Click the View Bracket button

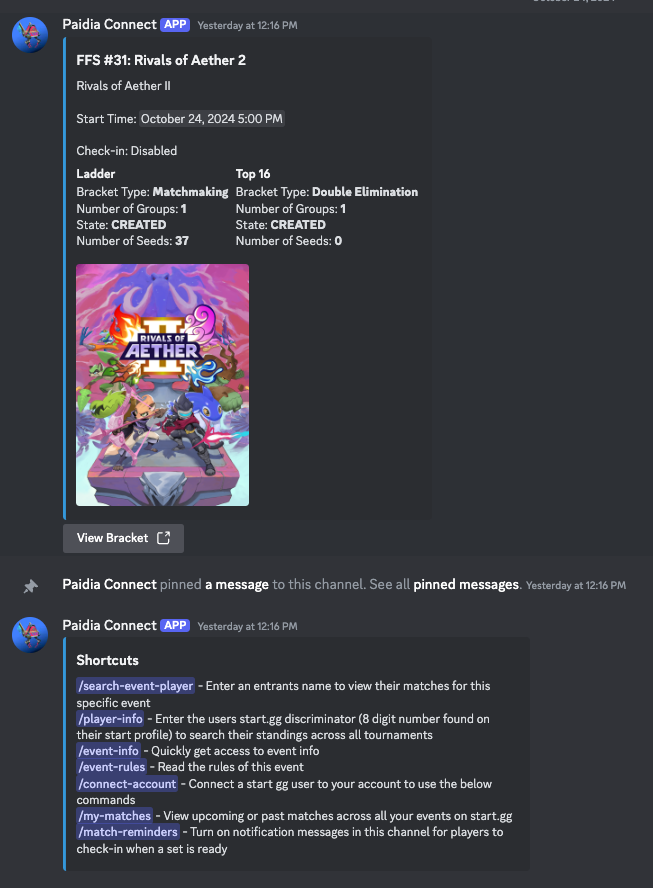123,538
